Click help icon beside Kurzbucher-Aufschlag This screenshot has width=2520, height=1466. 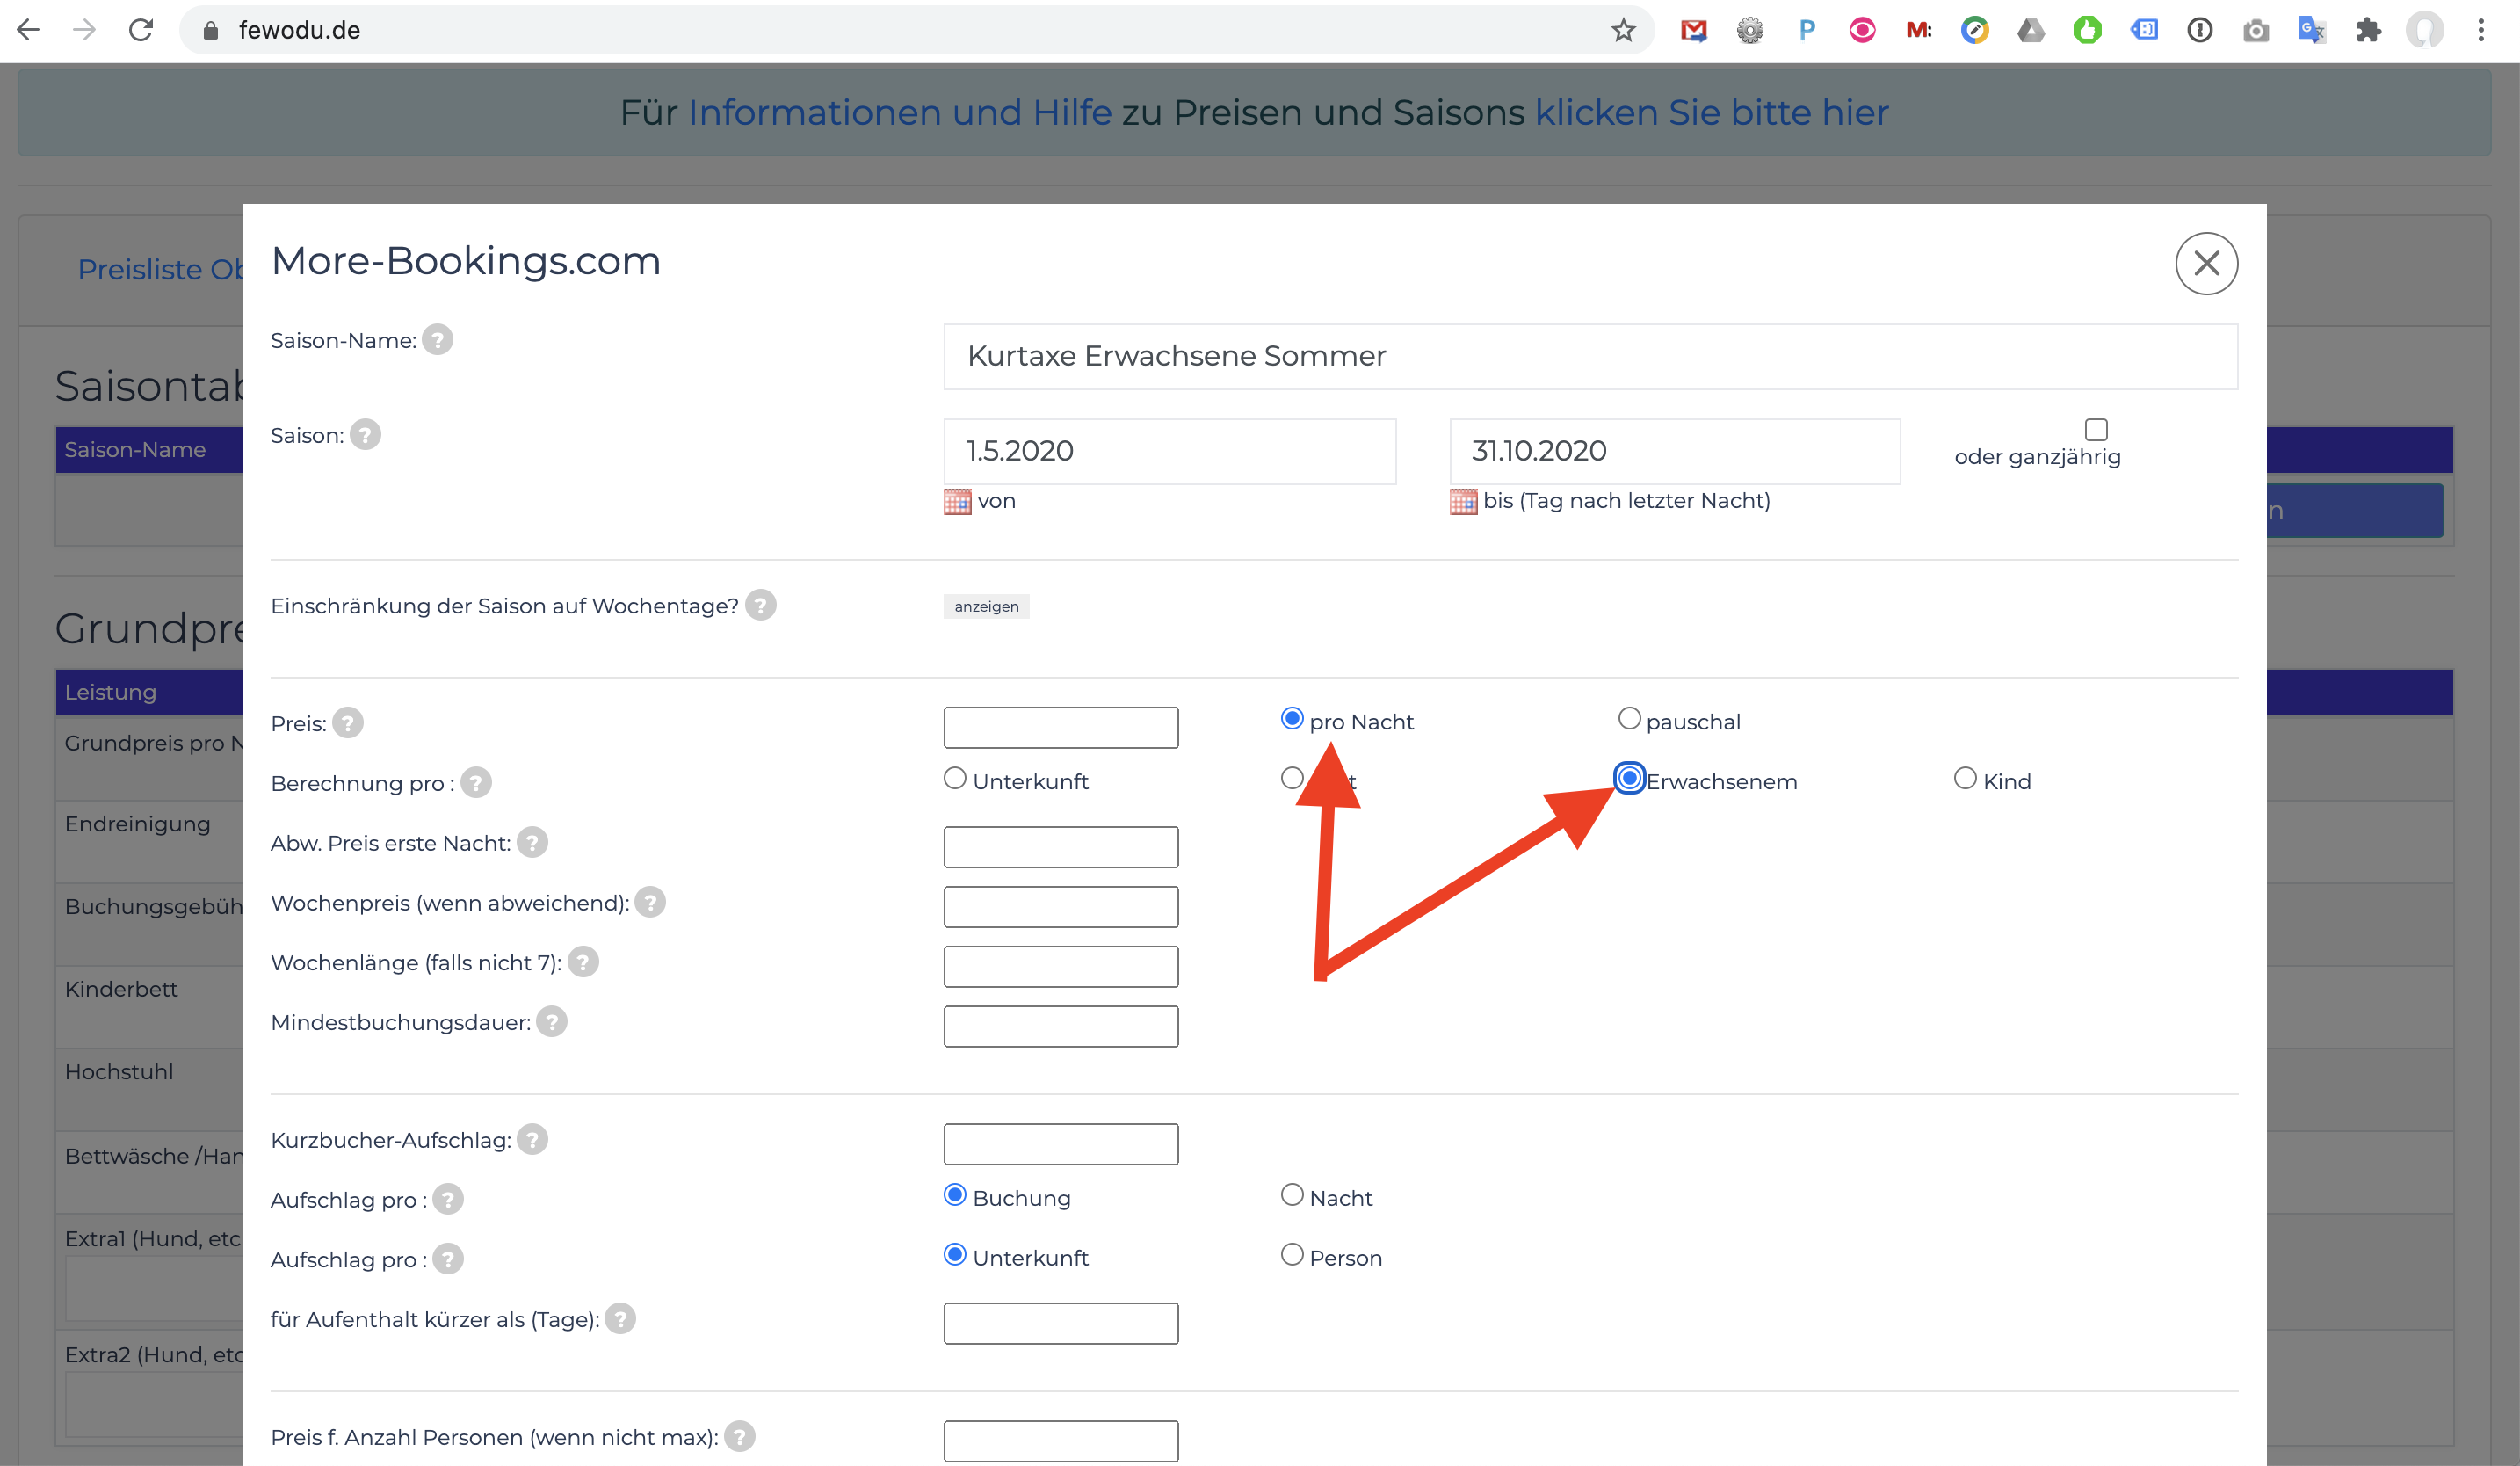pos(532,1139)
